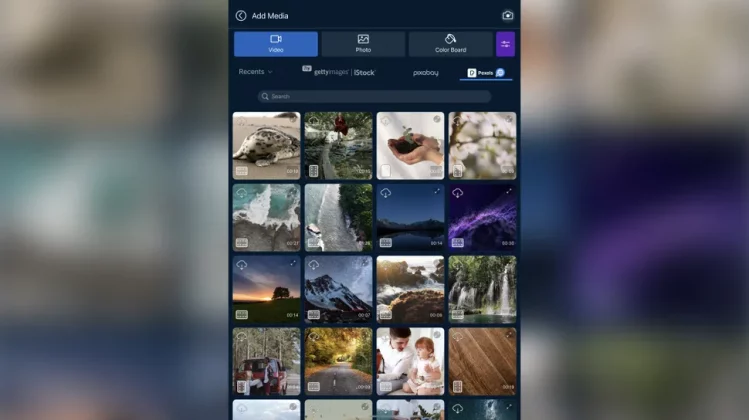Expand preview of the night lake video
This screenshot has height=420, width=749.
(x=436, y=192)
